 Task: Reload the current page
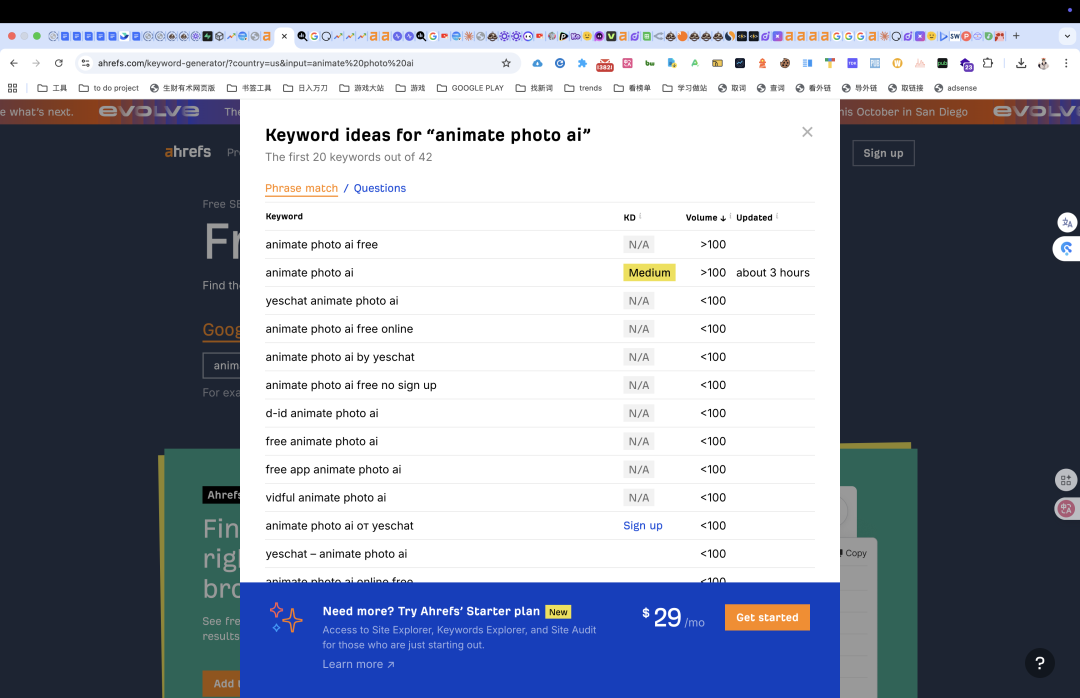coord(59,63)
